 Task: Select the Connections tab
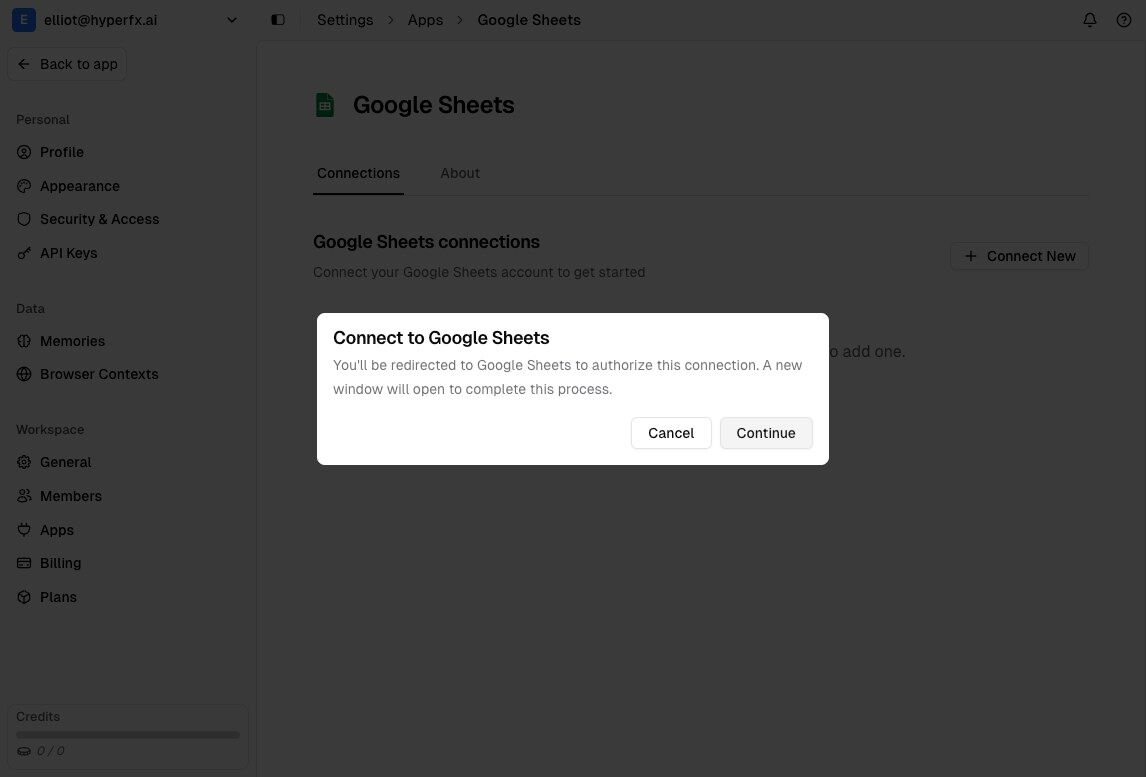[x=358, y=173]
